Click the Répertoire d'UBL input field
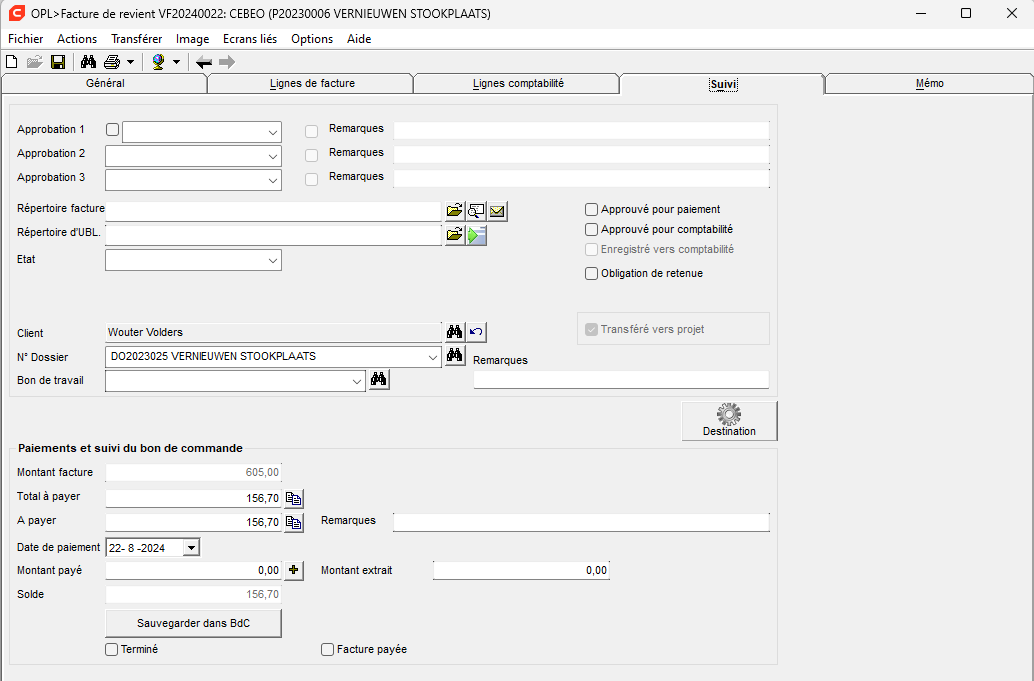Viewport: 1034px width, 681px height. pos(273,235)
